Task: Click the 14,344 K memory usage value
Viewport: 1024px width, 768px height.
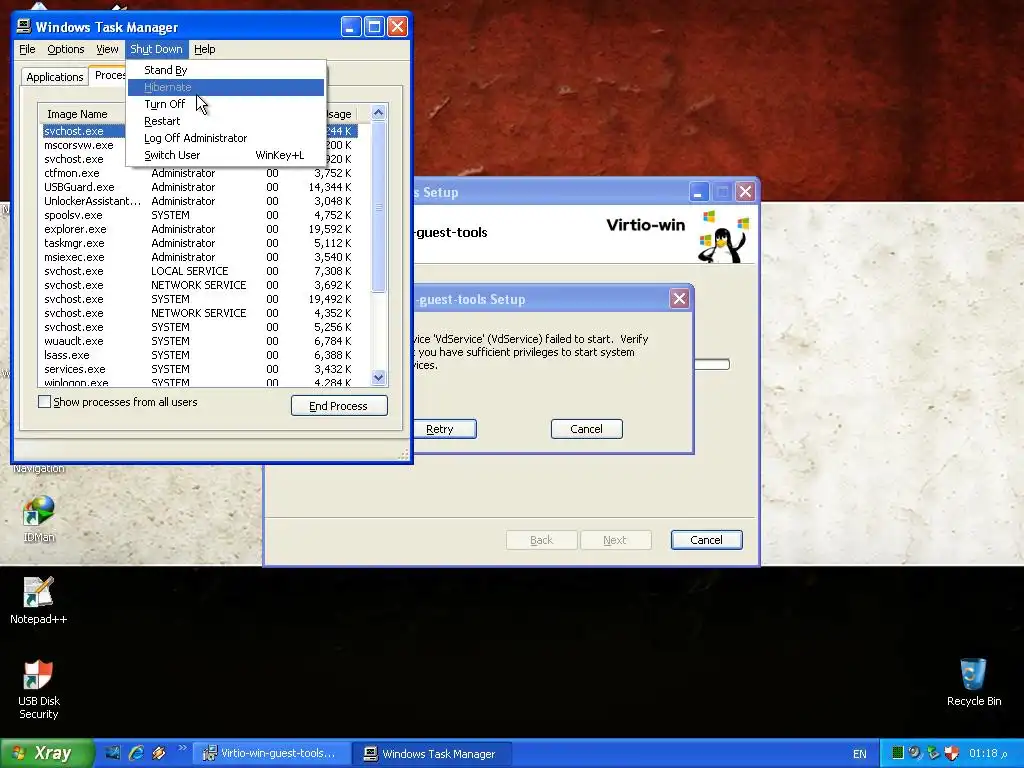Action: [330, 187]
